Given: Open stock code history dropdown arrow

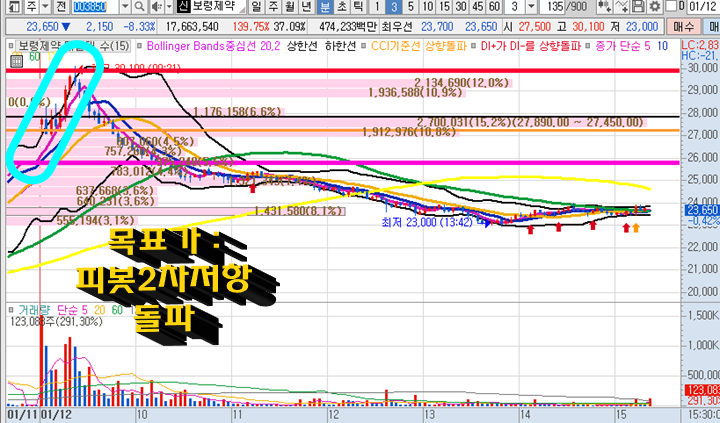Looking at the screenshot, I should pyautogui.click(x=125, y=6).
